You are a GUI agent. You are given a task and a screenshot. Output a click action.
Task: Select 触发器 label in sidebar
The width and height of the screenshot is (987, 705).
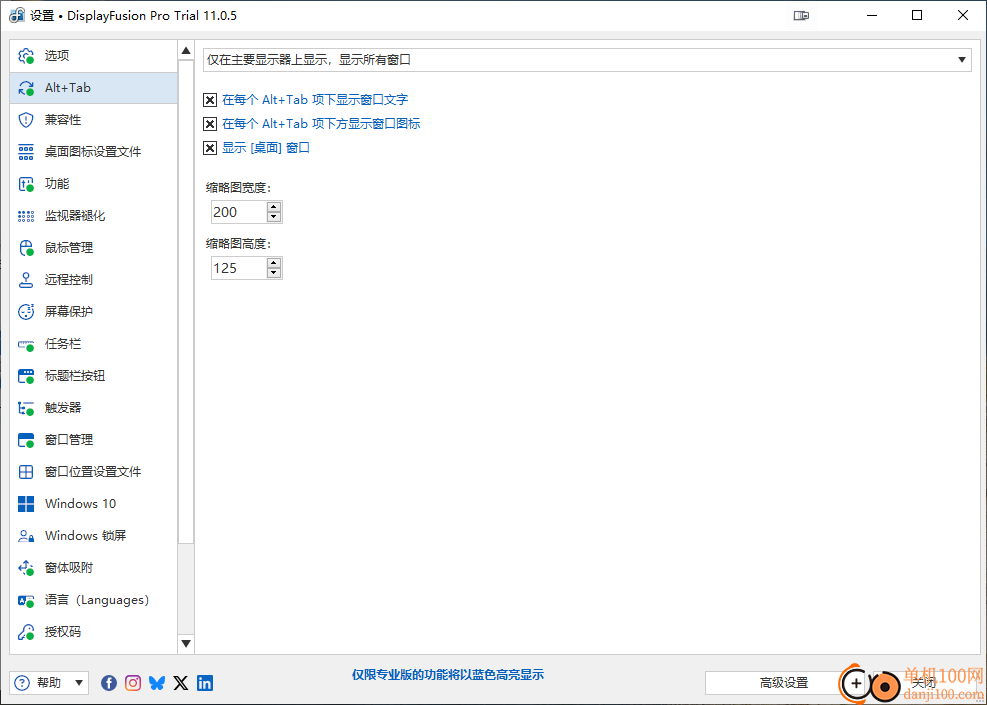pyautogui.click(x=63, y=409)
